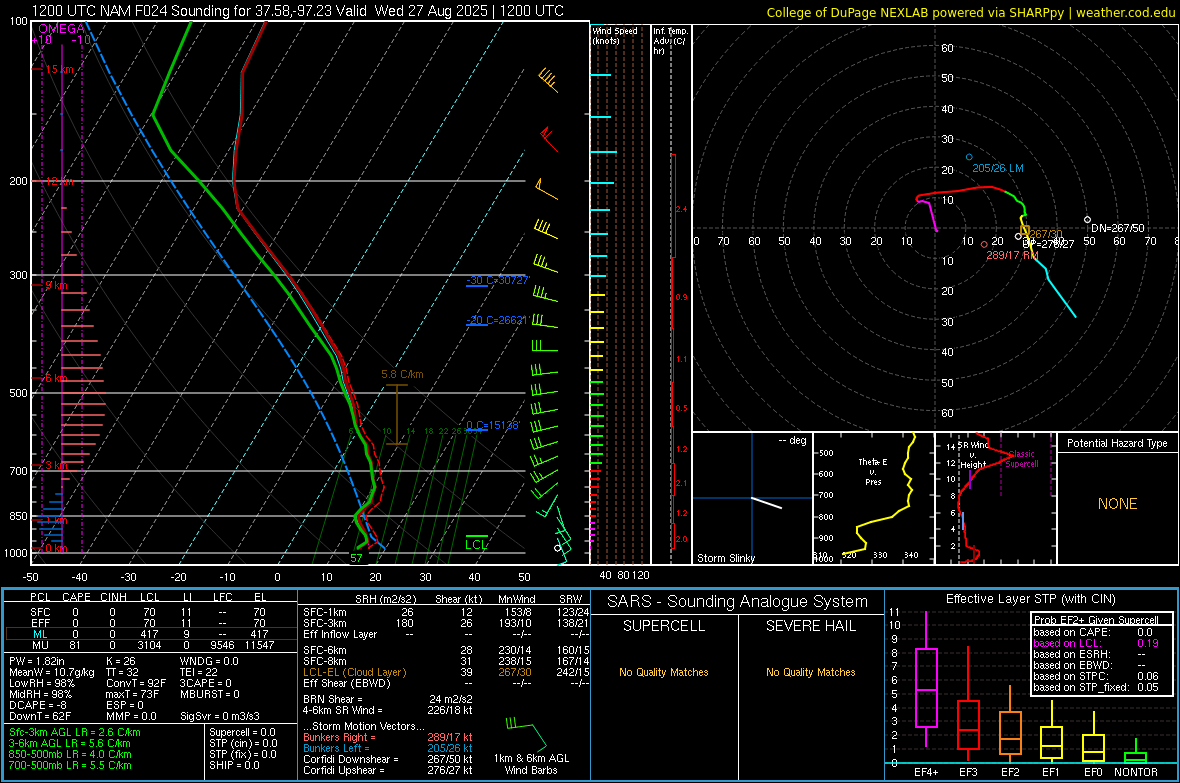Click the white Storm Slinky line marker

tap(767, 503)
